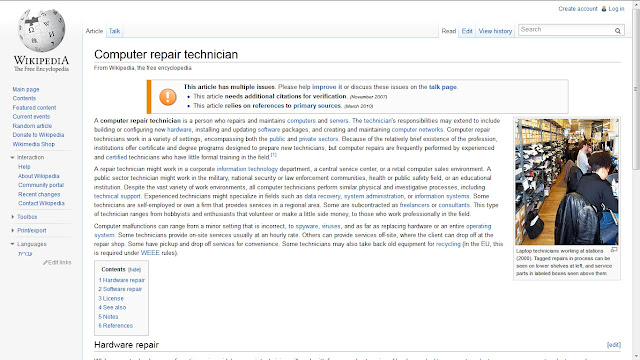Open the 'technical support' link
Viewport: 640px width, 360px height.
click(x=117, y=196)
